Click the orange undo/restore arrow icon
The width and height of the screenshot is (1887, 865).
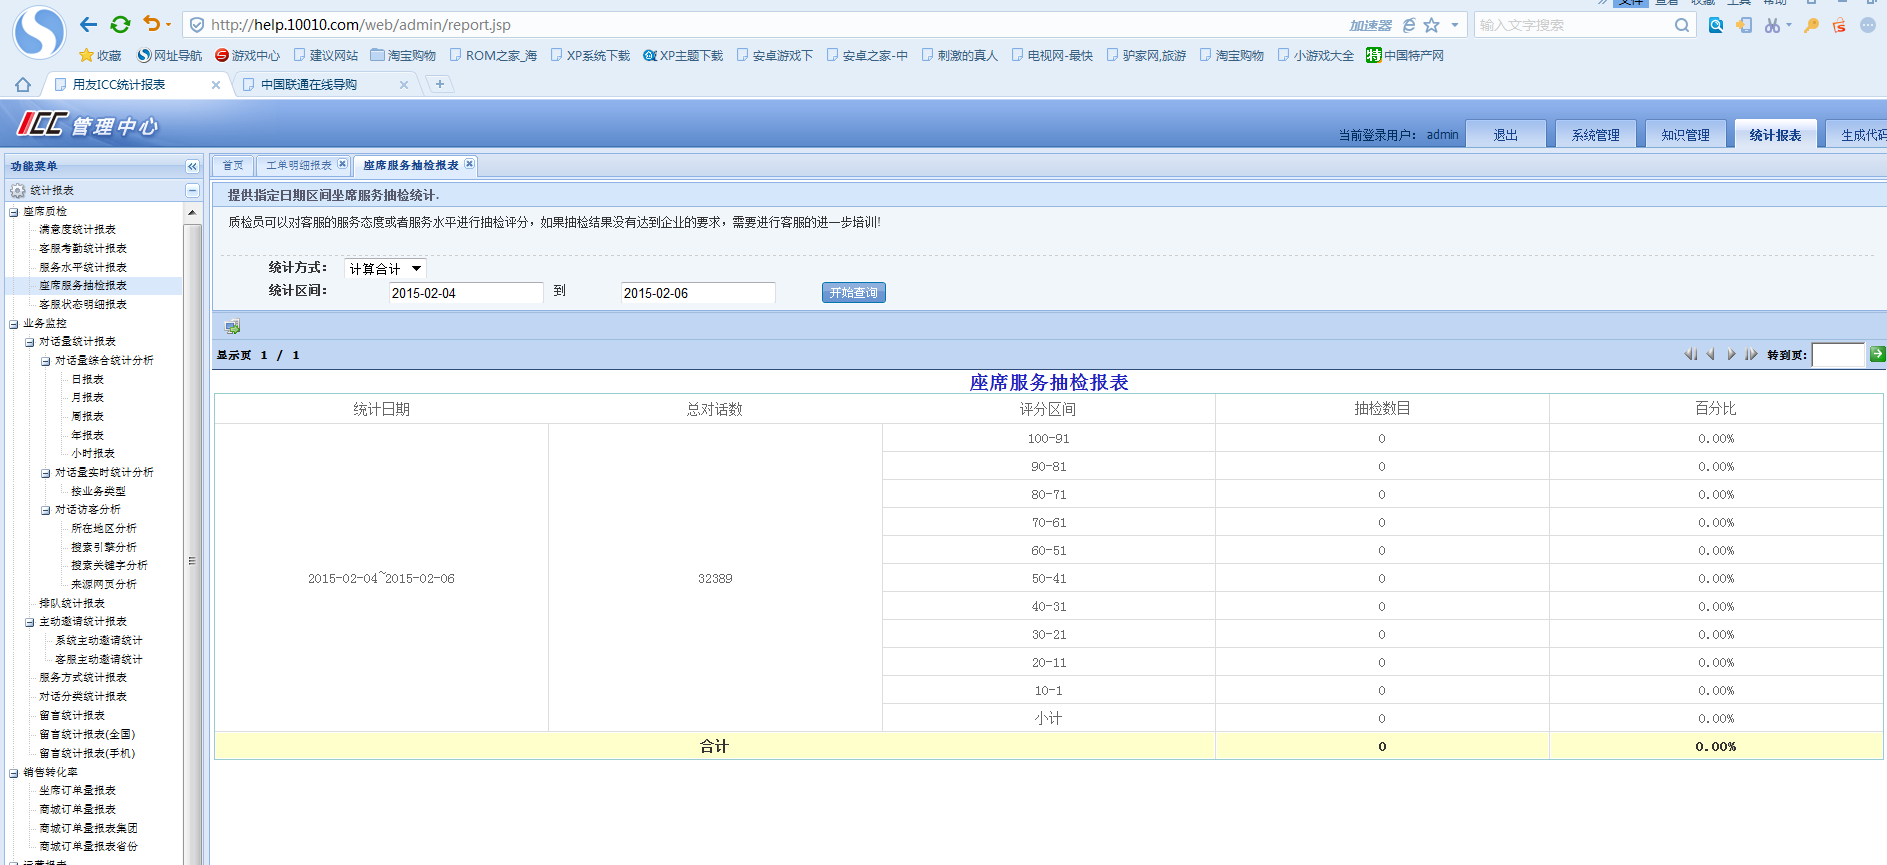tap(151, 24)
